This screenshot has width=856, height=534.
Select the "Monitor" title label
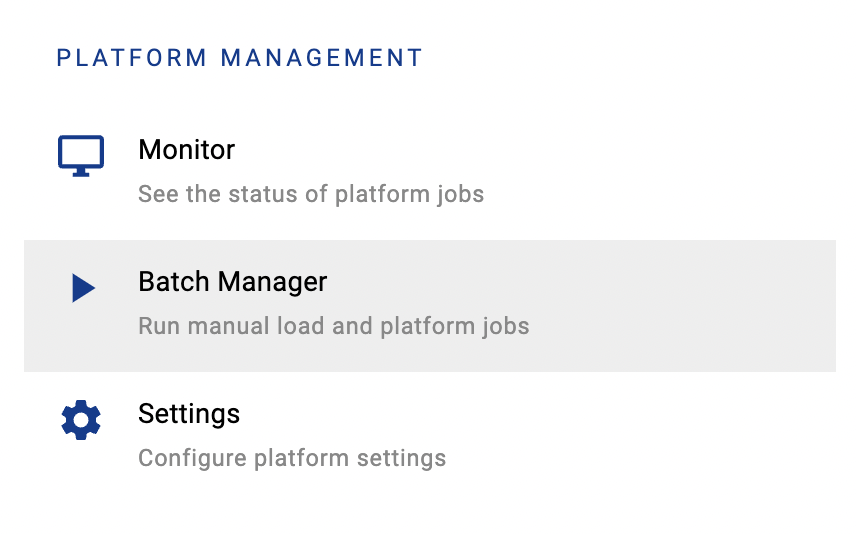[186, 150]
